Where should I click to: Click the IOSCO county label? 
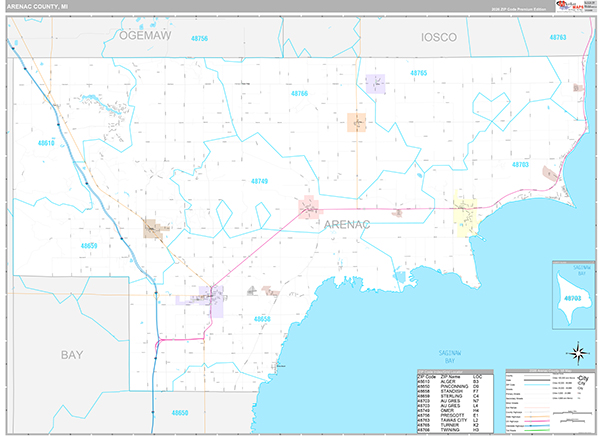click(438, 37)
